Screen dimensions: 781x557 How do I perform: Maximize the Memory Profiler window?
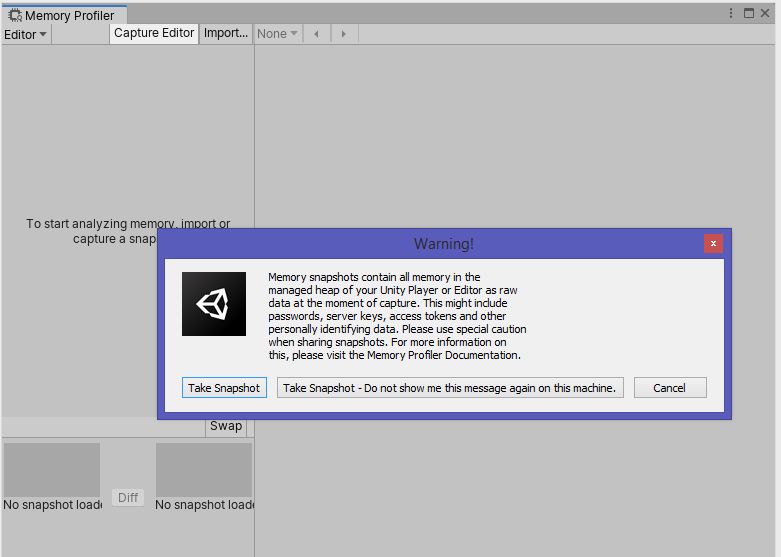pyautogui.click(x=749, y=14)
